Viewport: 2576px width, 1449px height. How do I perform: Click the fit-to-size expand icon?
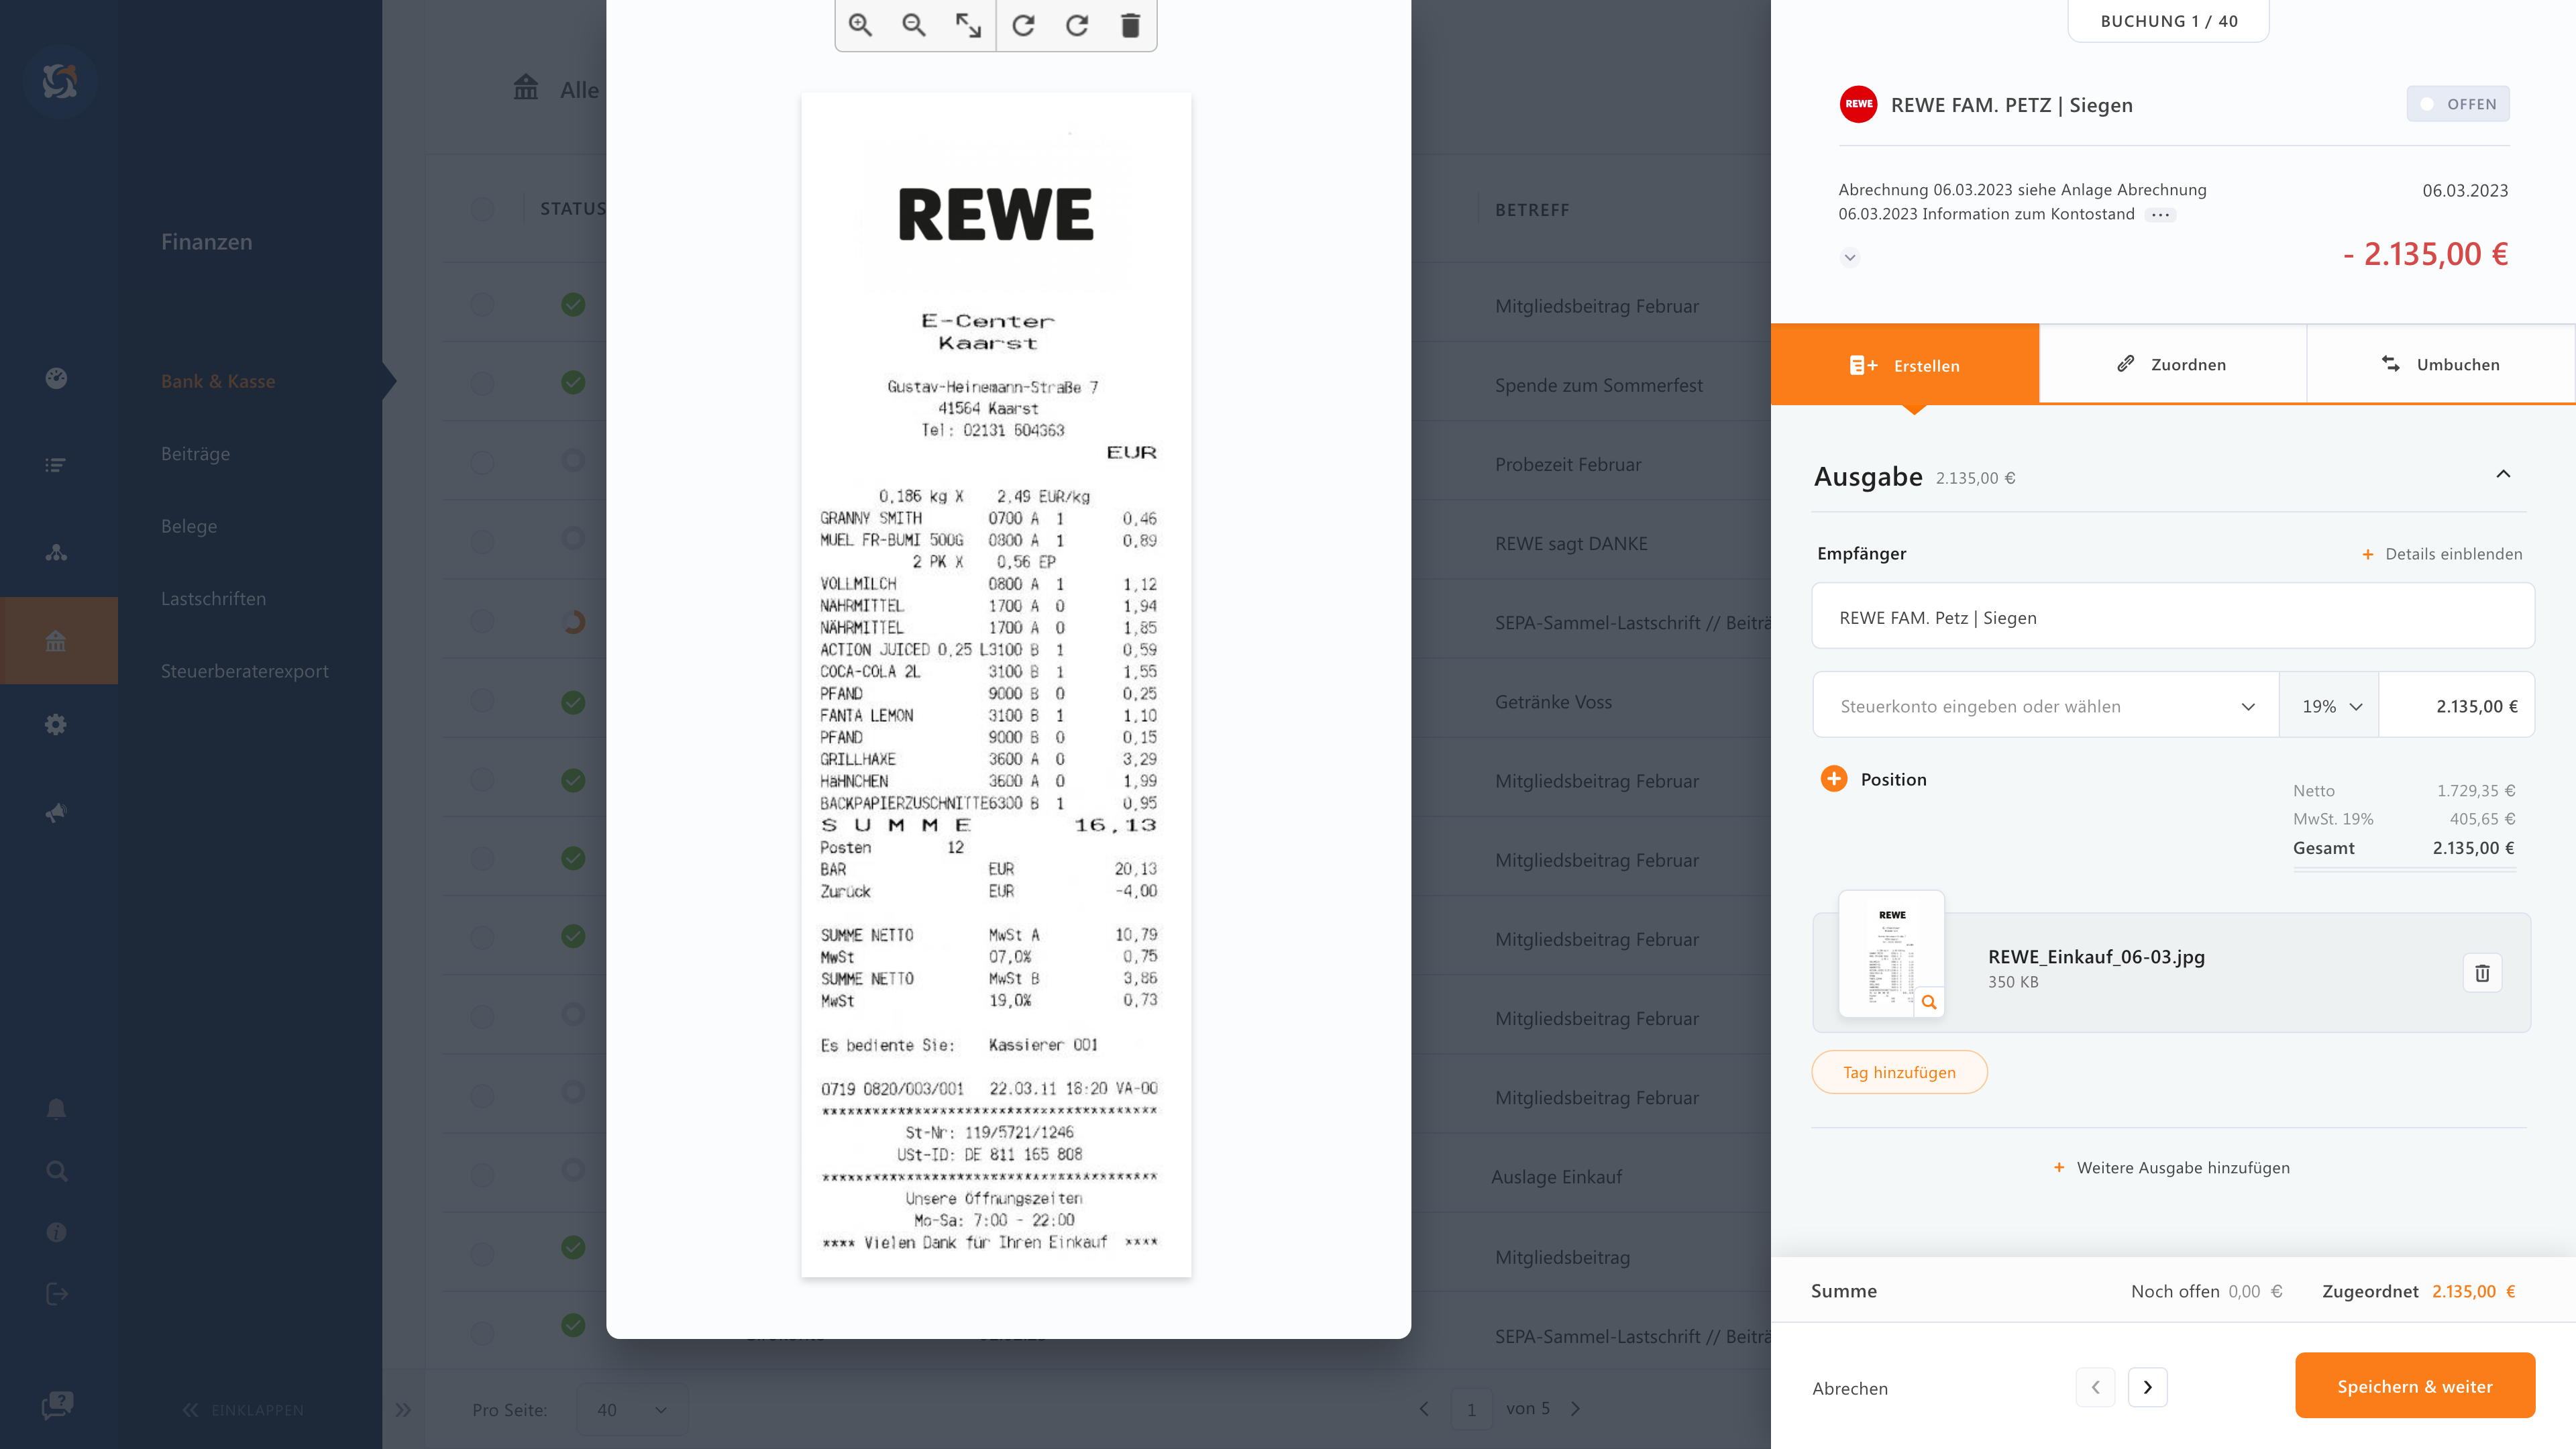point(968,25)
